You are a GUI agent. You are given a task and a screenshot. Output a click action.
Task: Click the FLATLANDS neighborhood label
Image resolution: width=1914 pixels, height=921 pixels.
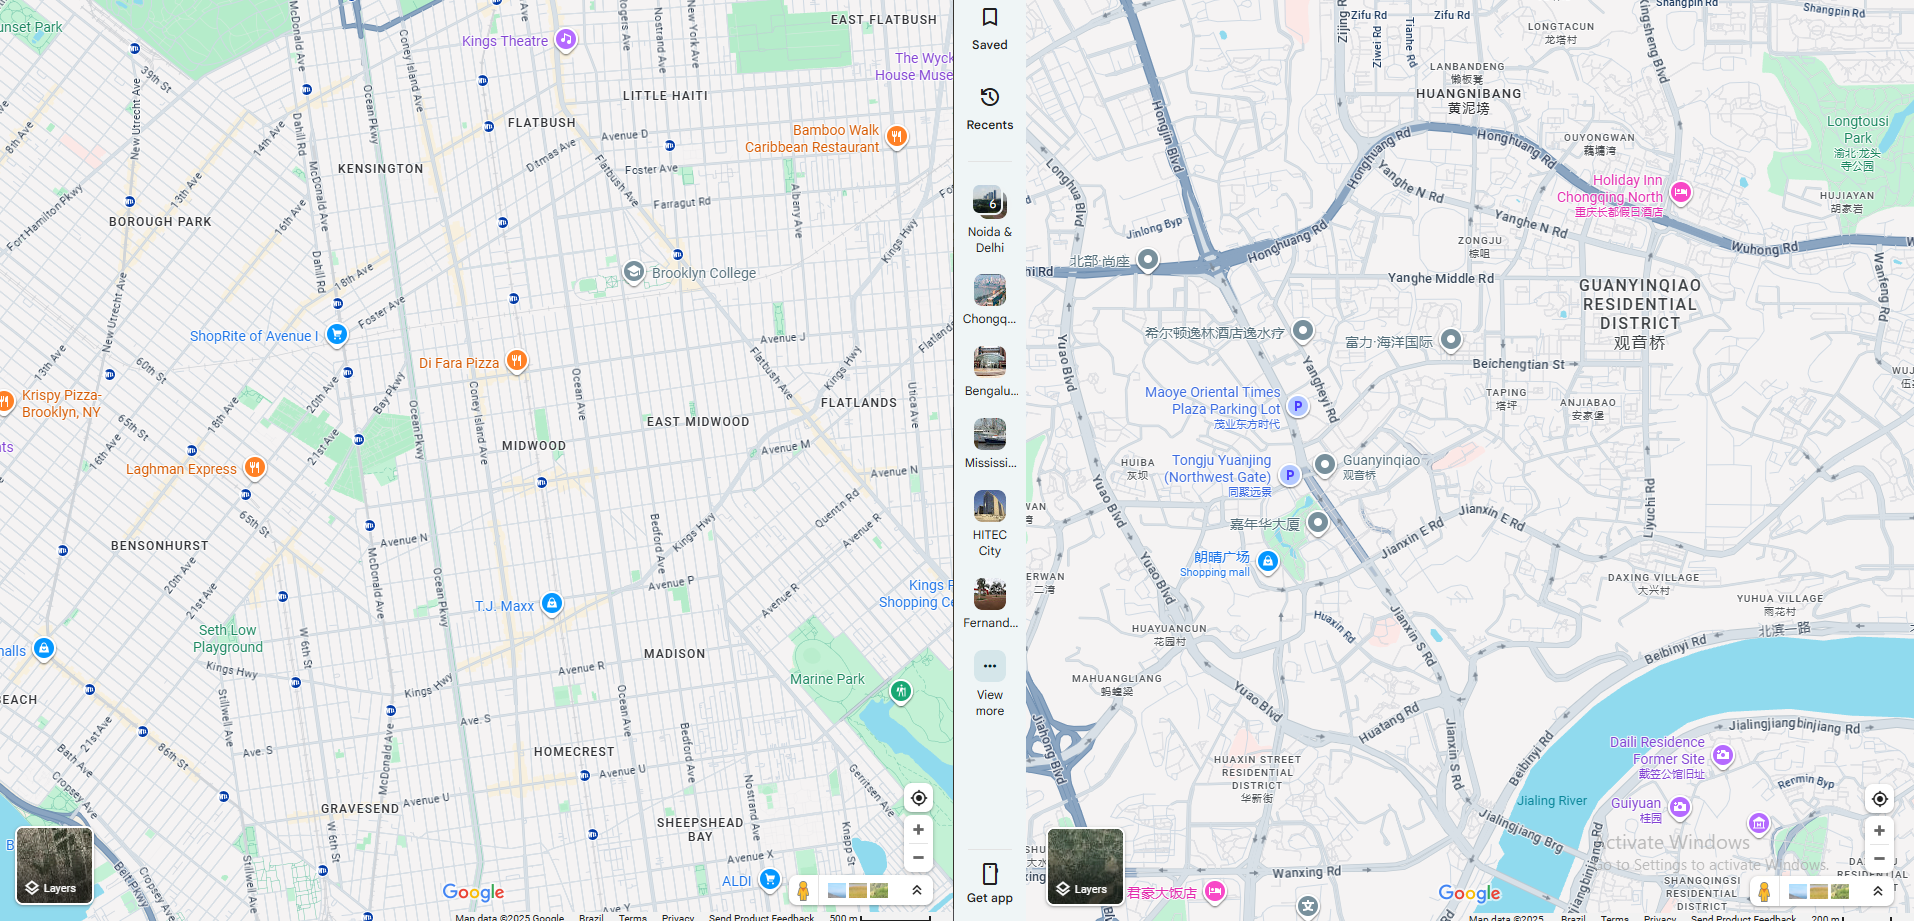pos(859,403)
